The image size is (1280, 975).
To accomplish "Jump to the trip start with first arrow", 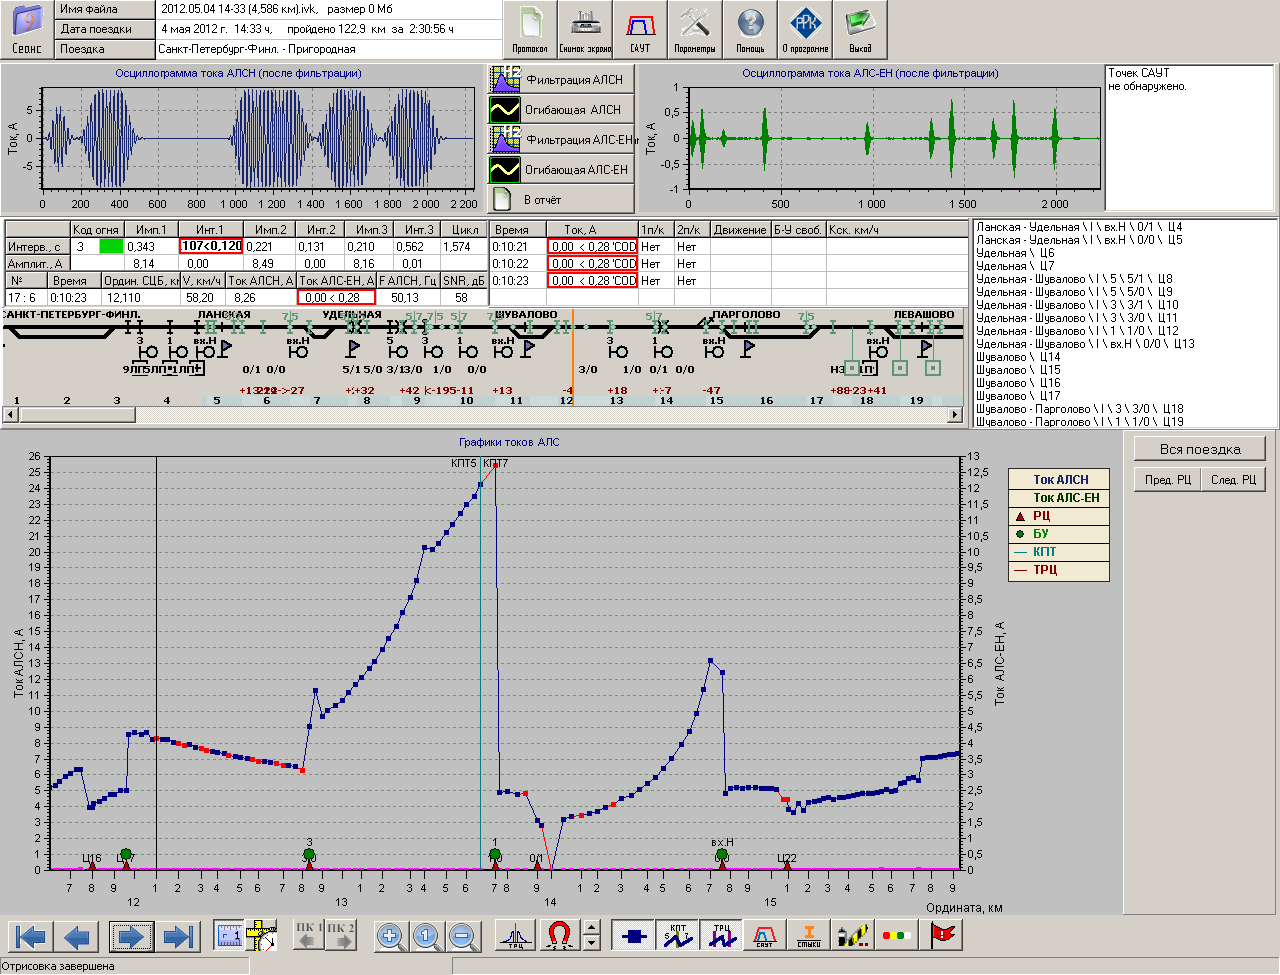I will click(x=31, y=937).
